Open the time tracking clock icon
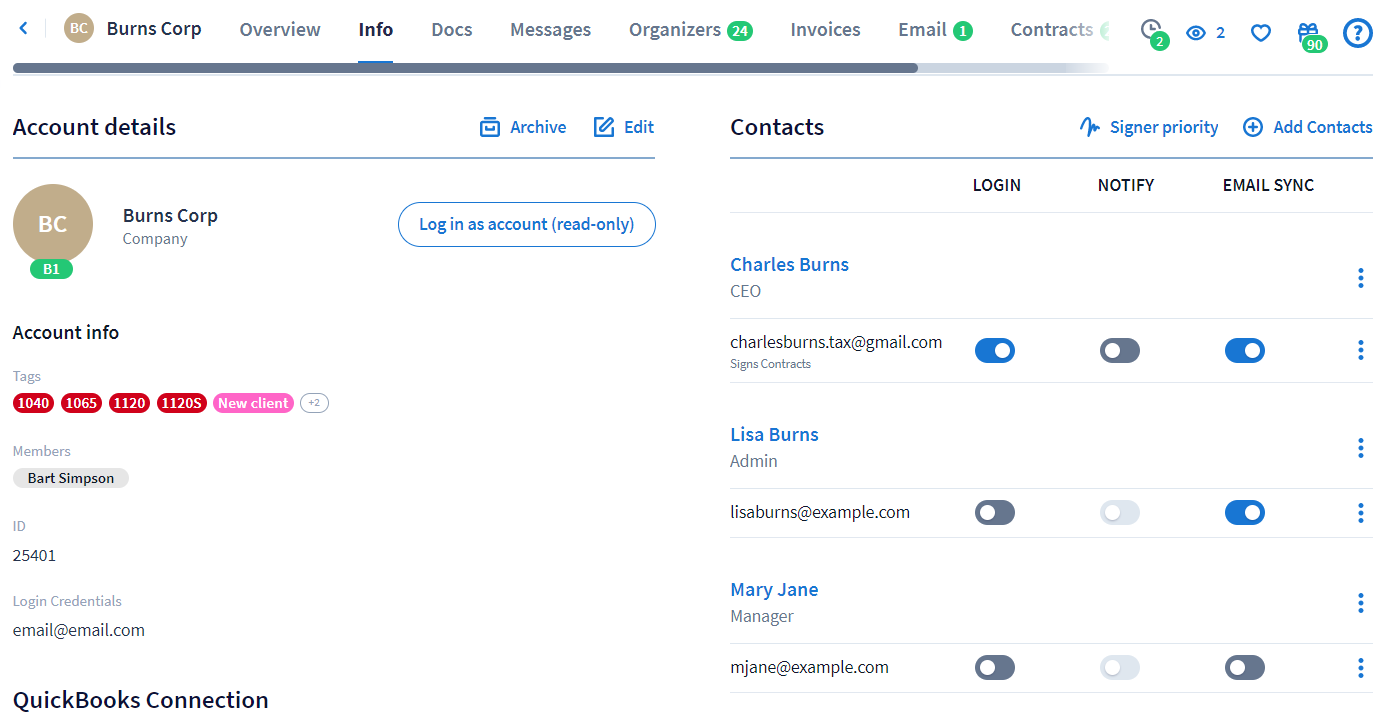The width and height of the screenshot is (1399, 720). [x=1151, y=30]
